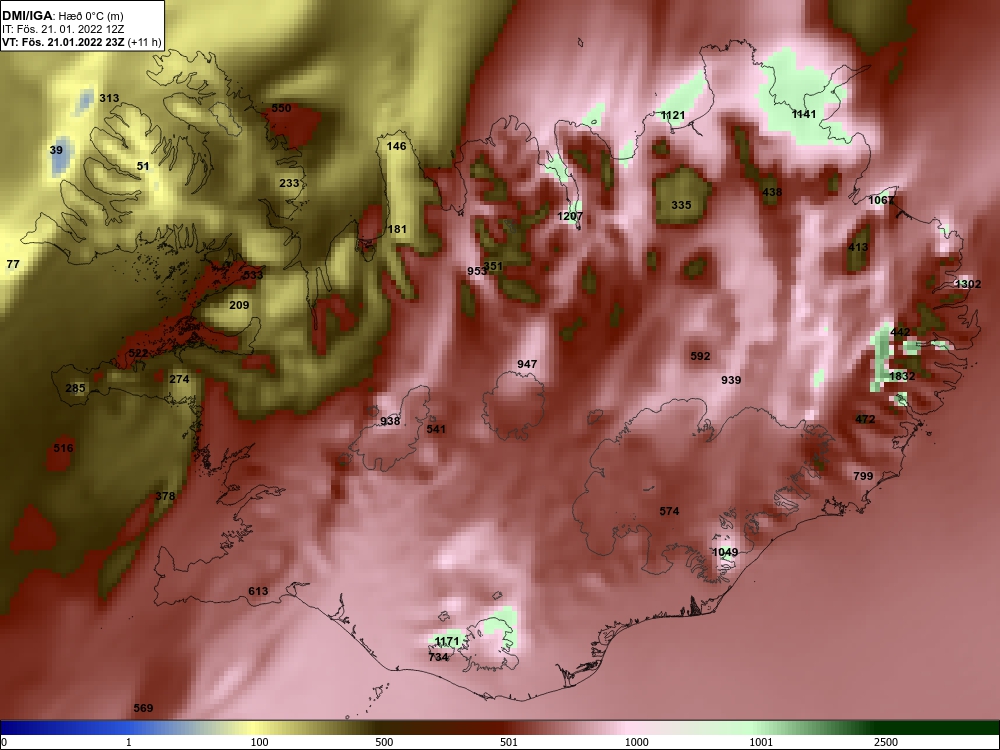1000x750 pixels.
Task: Select the map value 1049
Action: pyautogui.click(x=725, y=552)
